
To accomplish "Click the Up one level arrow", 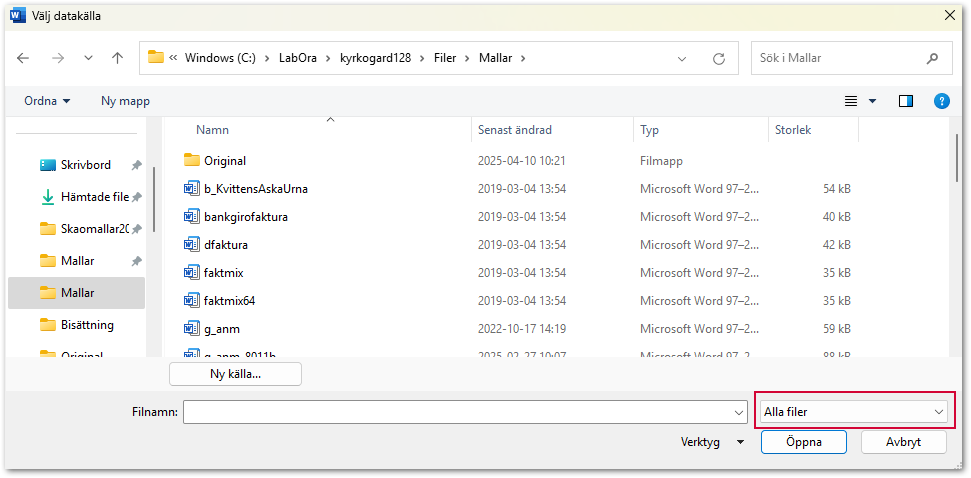I will tap(117, 58).
